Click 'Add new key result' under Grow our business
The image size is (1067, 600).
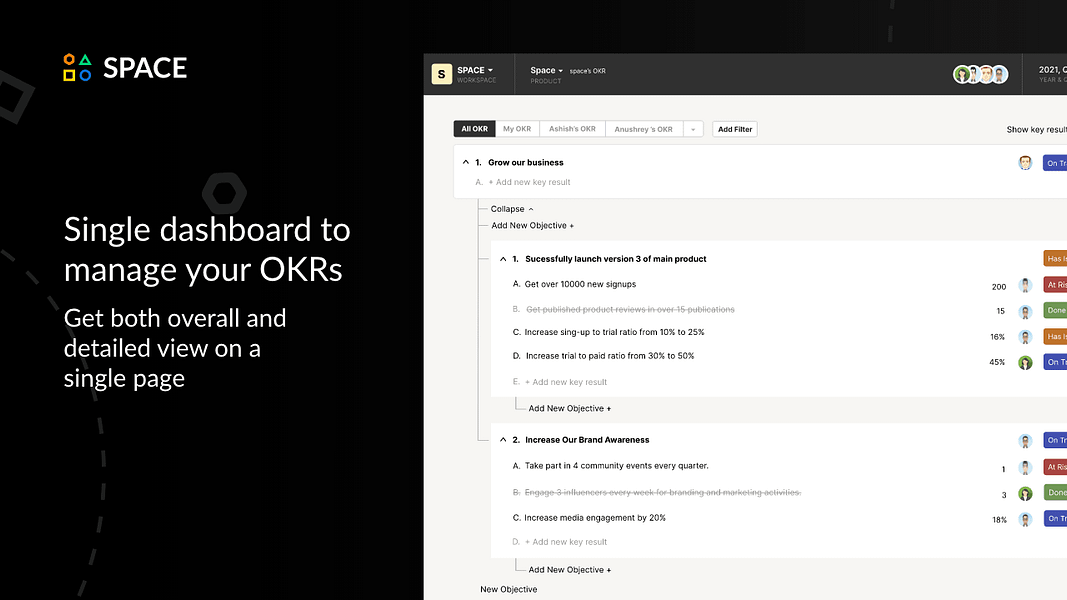[531, 182]
